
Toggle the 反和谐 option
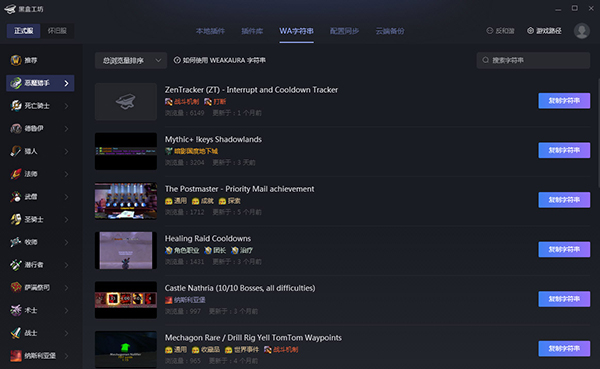click(500, 31)
